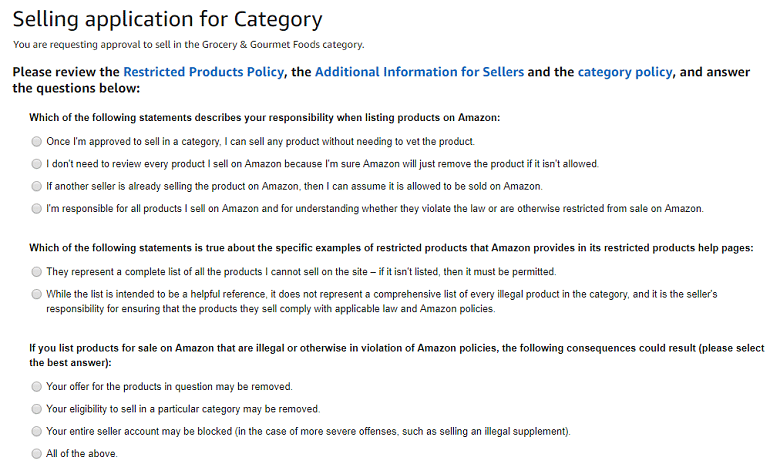The image size is (770, 464).
Task: Select 'If another seller is already selling' option
Action: point(37,186)
